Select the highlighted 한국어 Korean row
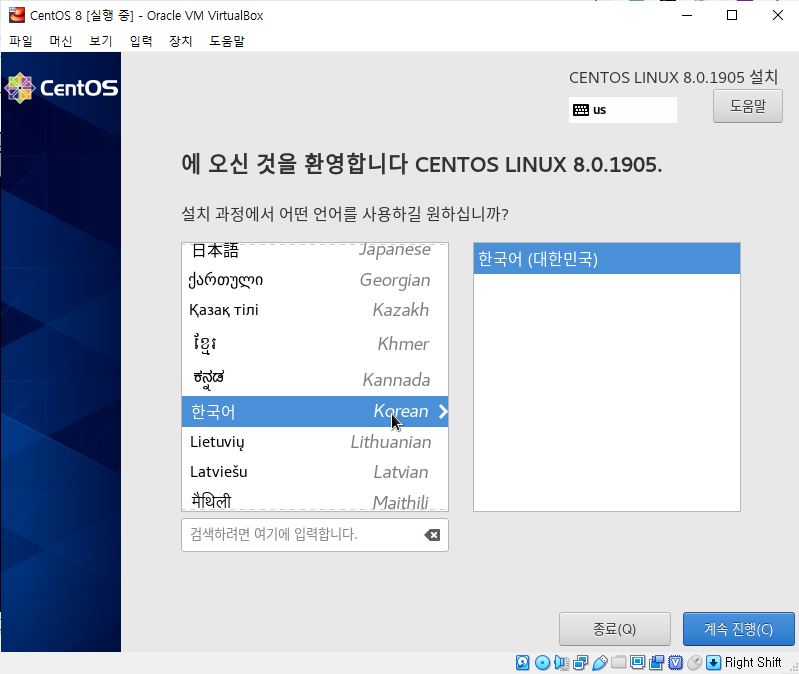 [x=315, y=412]
